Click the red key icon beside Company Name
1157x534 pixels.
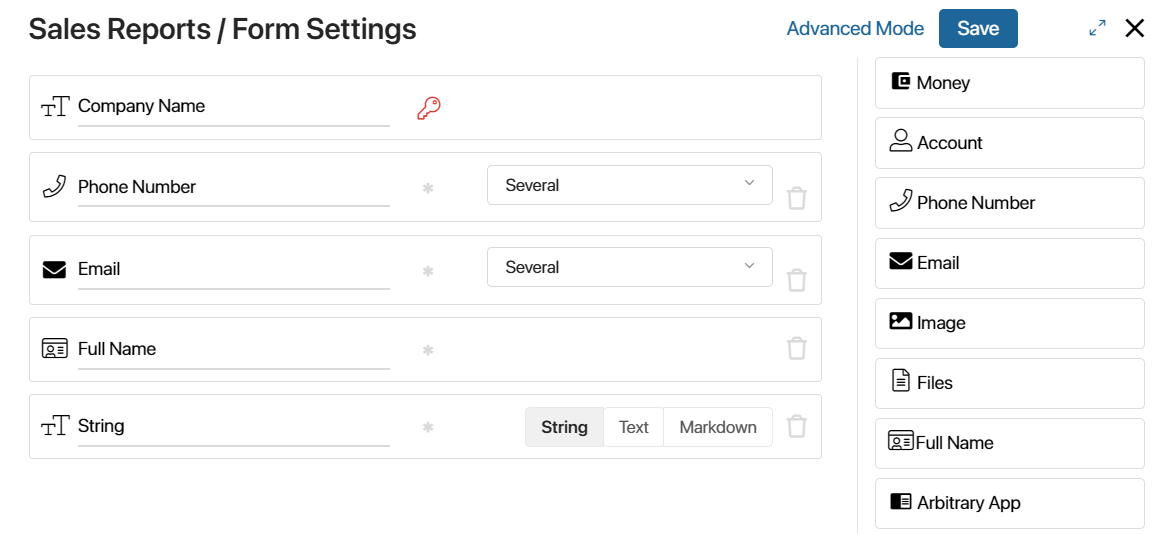[x=428, y=108]
